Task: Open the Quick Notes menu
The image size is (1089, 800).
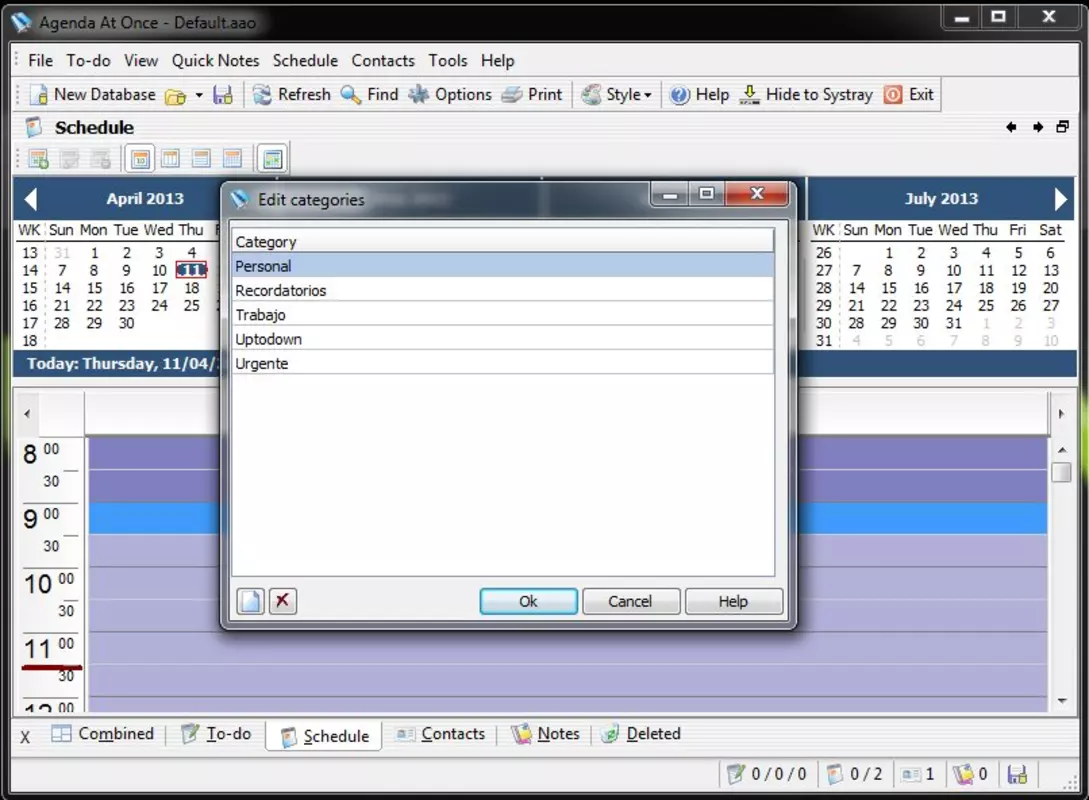Action: tap(215, 60)
